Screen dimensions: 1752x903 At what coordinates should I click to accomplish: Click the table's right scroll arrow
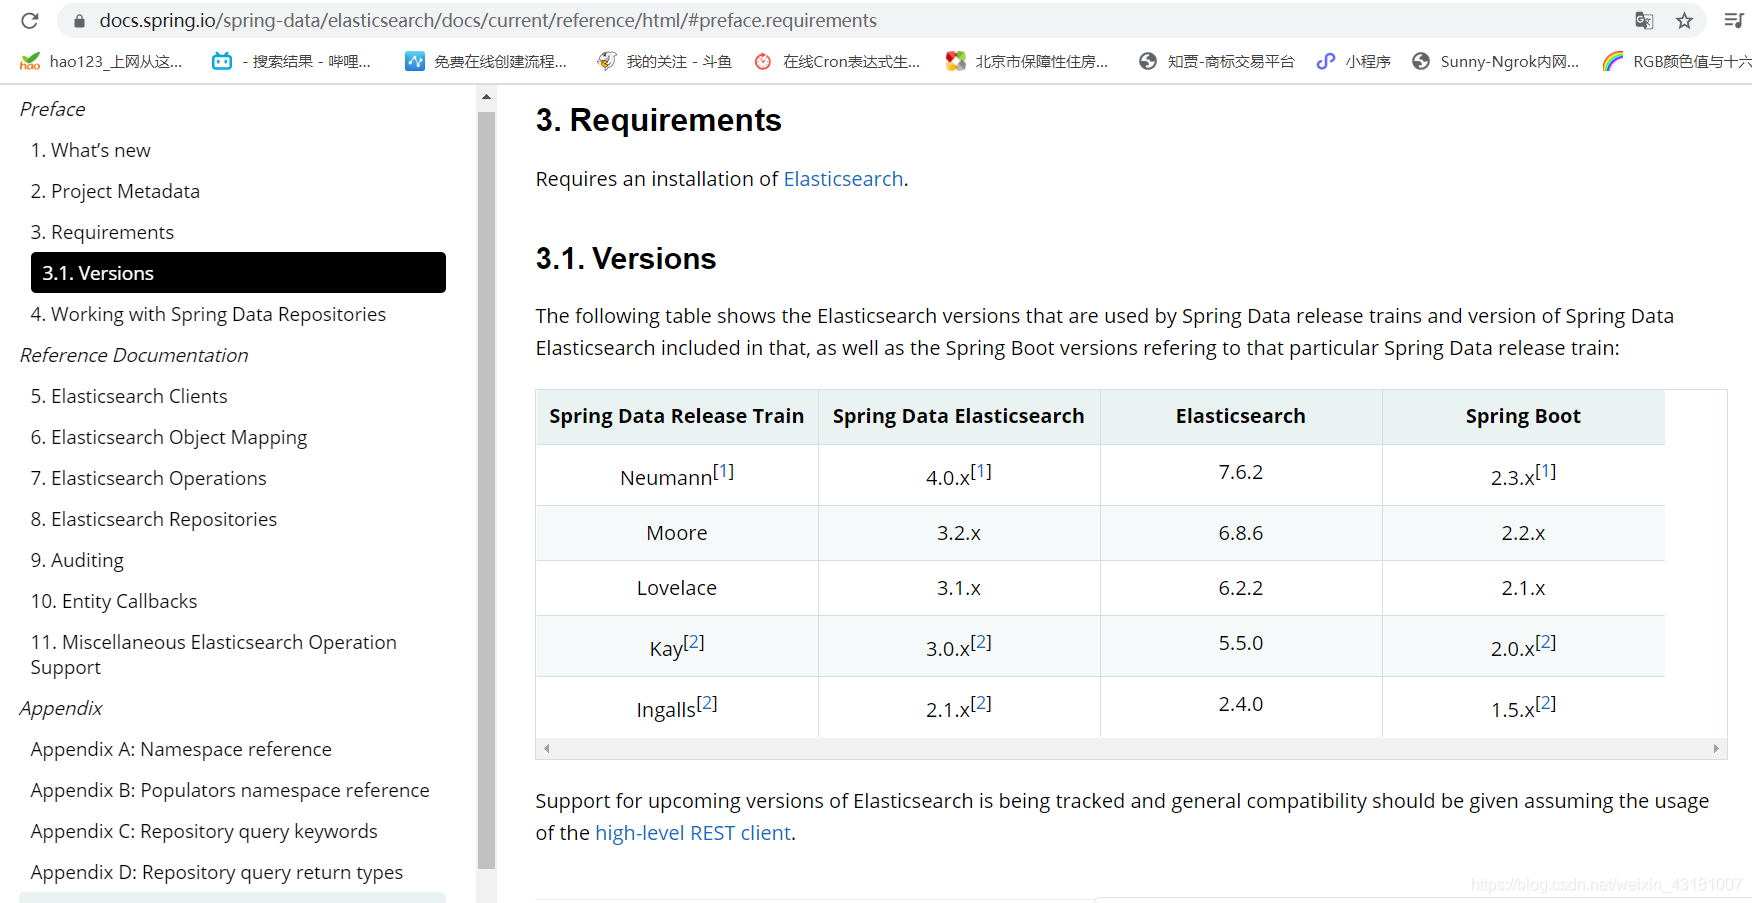1716,748
